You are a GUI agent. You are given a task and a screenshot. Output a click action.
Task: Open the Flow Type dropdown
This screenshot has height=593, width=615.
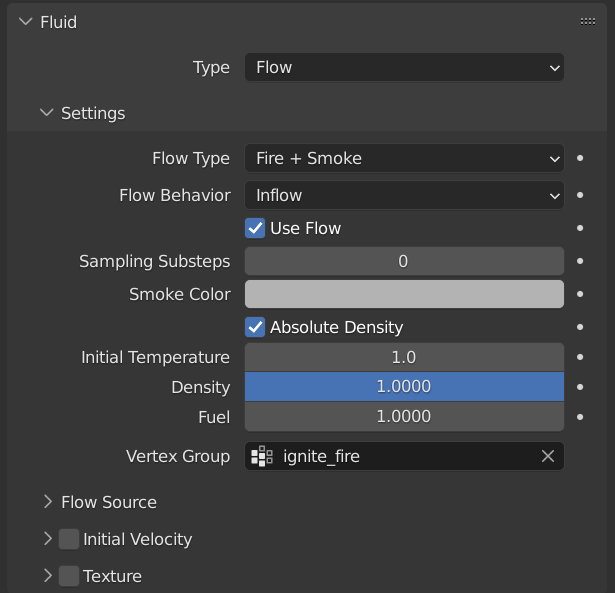pos(404,158)
